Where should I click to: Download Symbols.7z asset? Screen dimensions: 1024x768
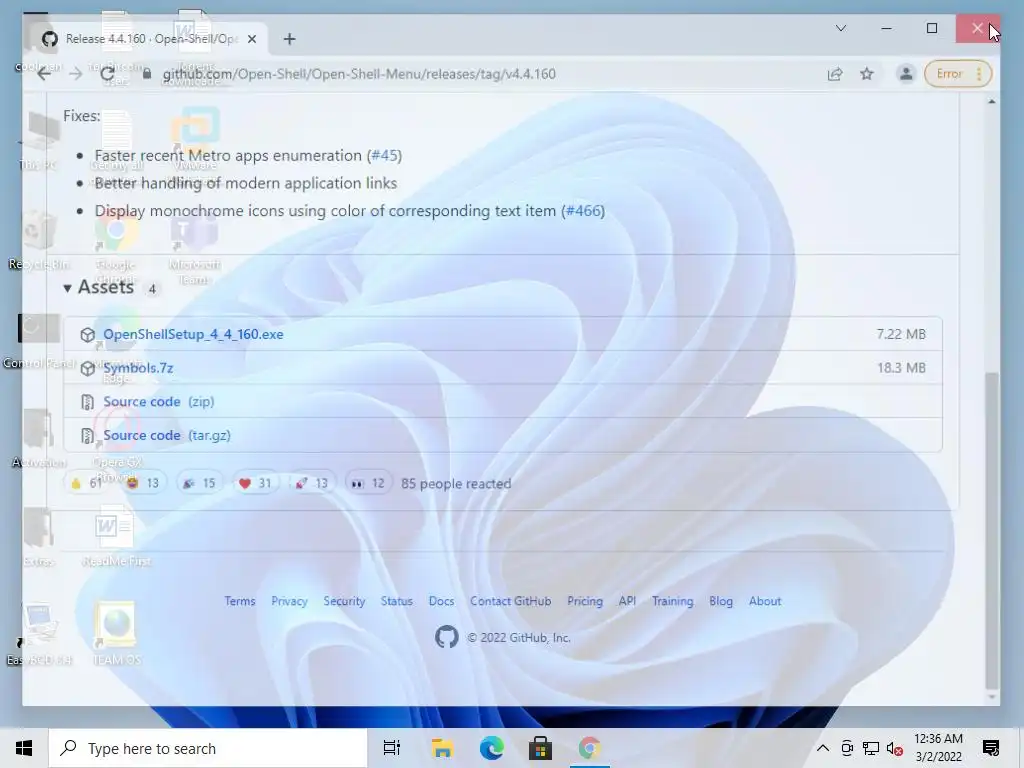[138, 368]
